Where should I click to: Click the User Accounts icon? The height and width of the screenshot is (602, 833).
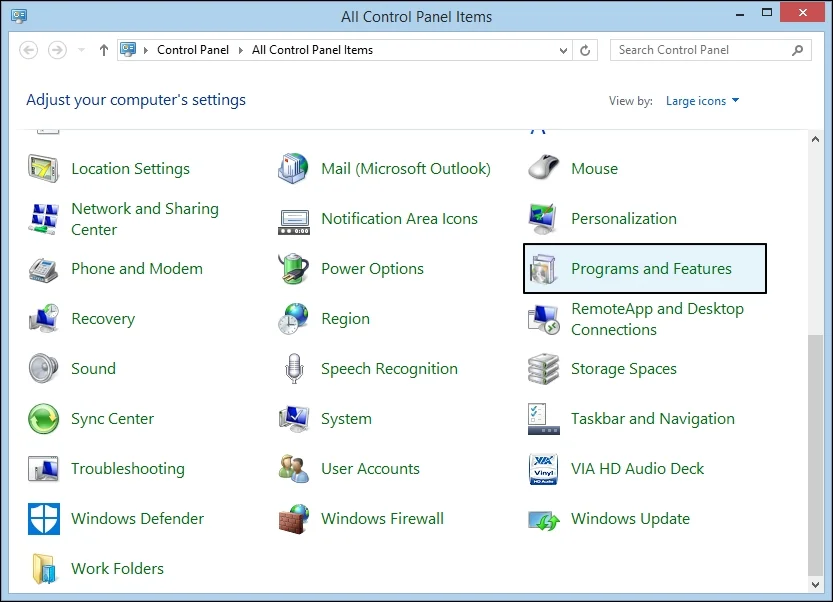click(x=294, y=469)
